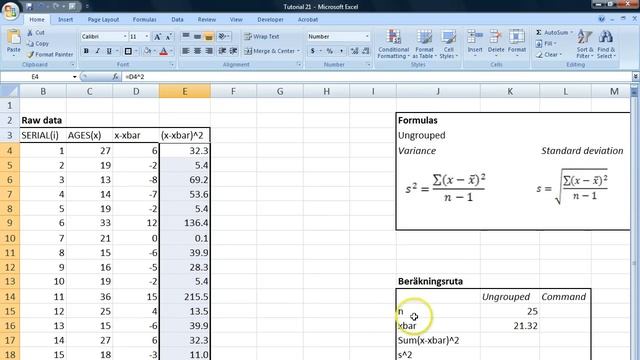Increase font size with Grow Font

157,37
